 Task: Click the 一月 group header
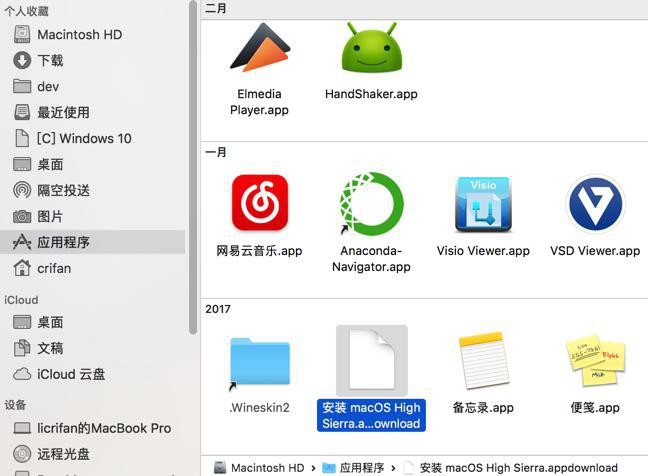(216, 152)
